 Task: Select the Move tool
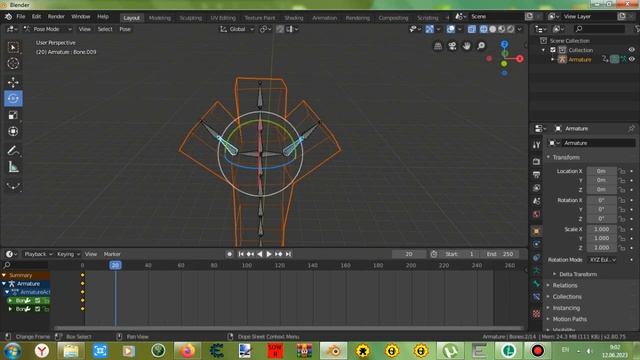13,82
